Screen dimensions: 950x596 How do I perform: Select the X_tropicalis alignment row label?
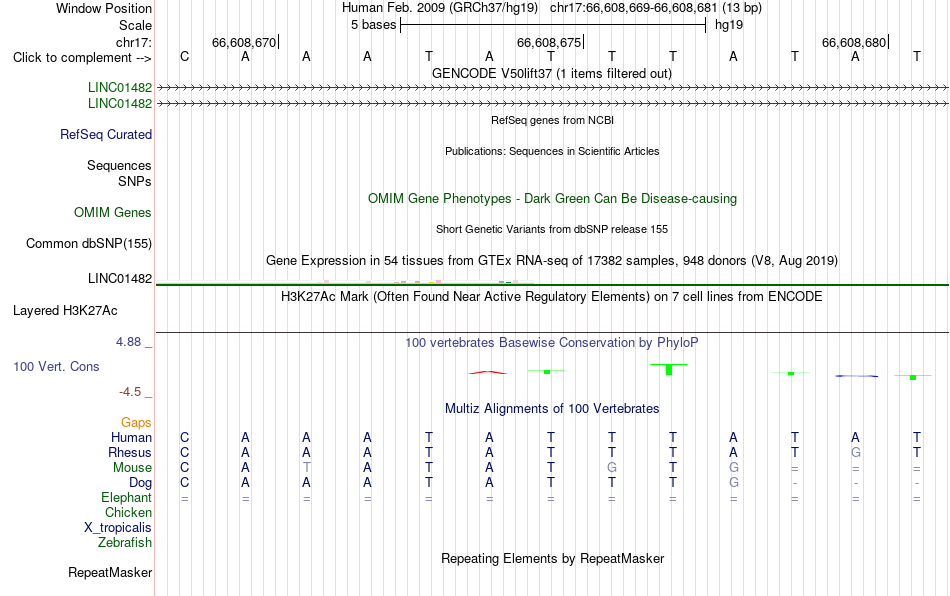pyautogui.click(x=118, y=528)
